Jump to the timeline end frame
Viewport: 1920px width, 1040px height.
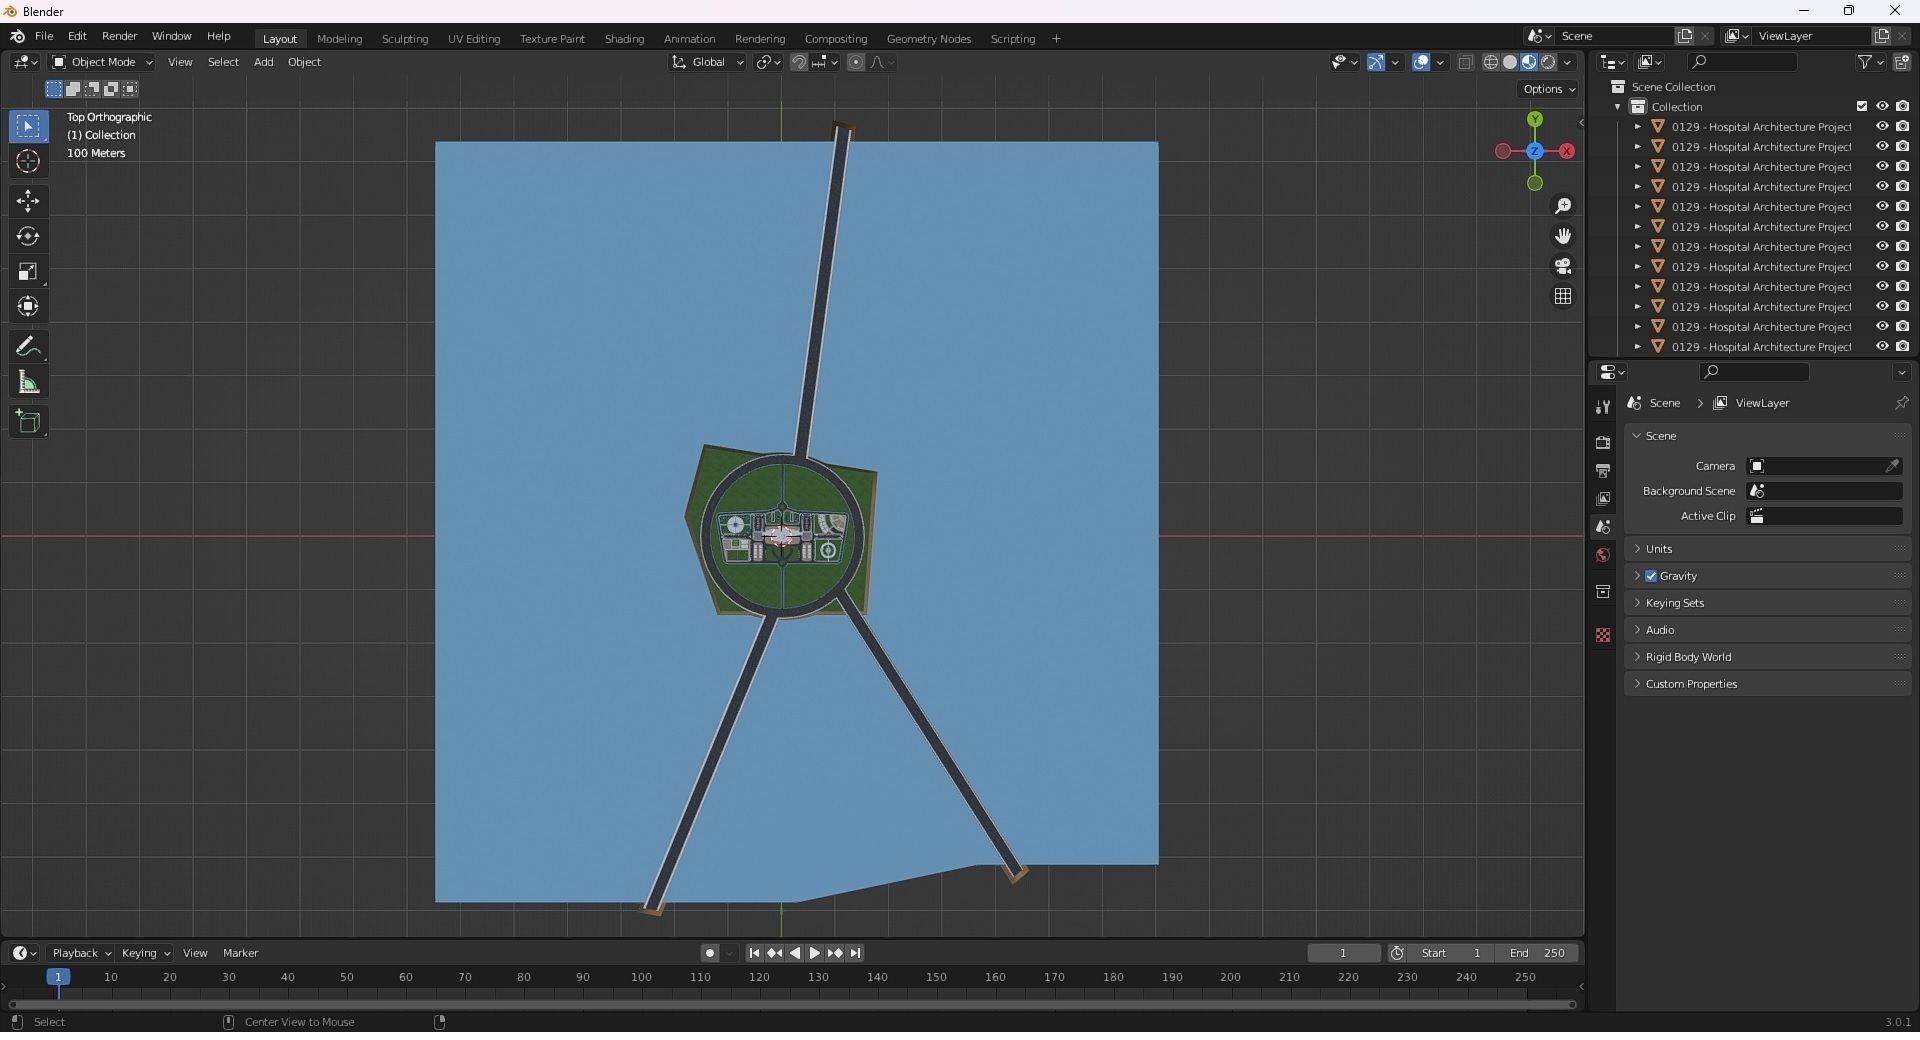click(856, 953)
